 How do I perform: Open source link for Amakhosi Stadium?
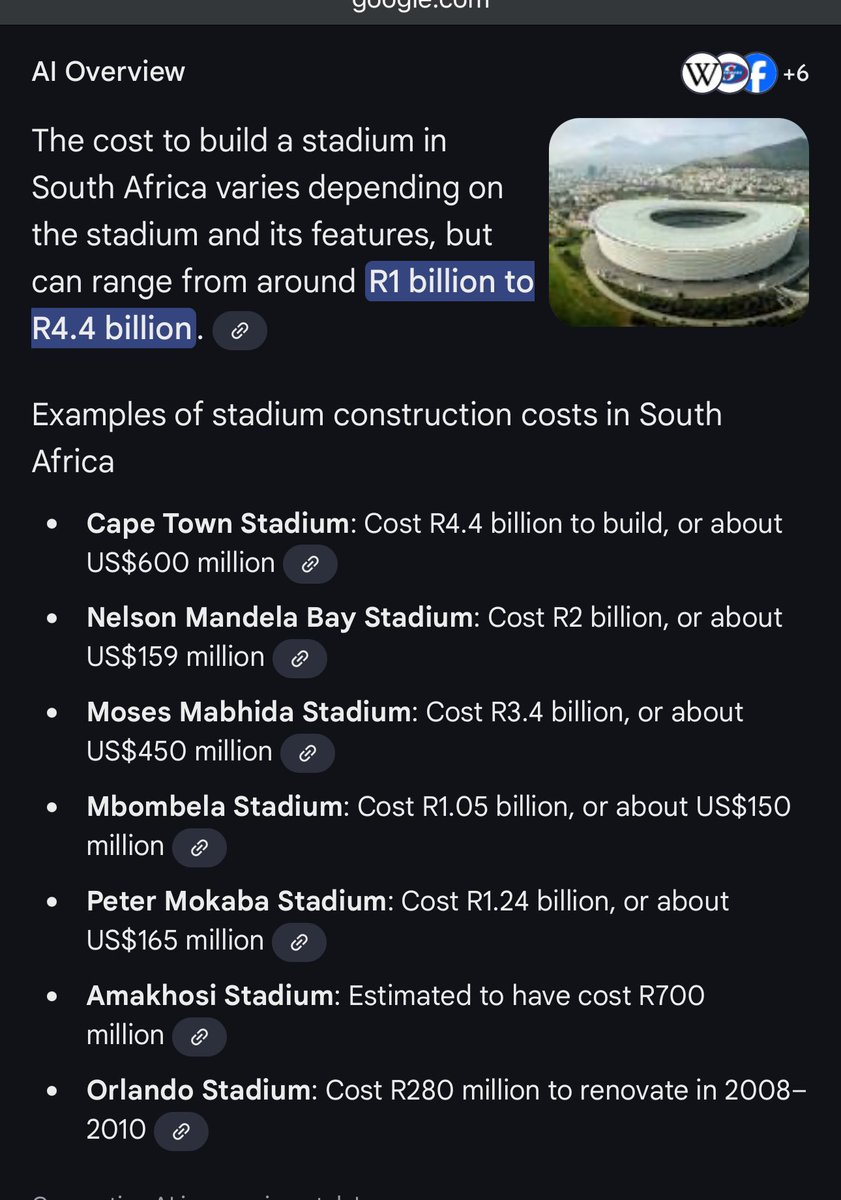click(x=199, y=1036)
